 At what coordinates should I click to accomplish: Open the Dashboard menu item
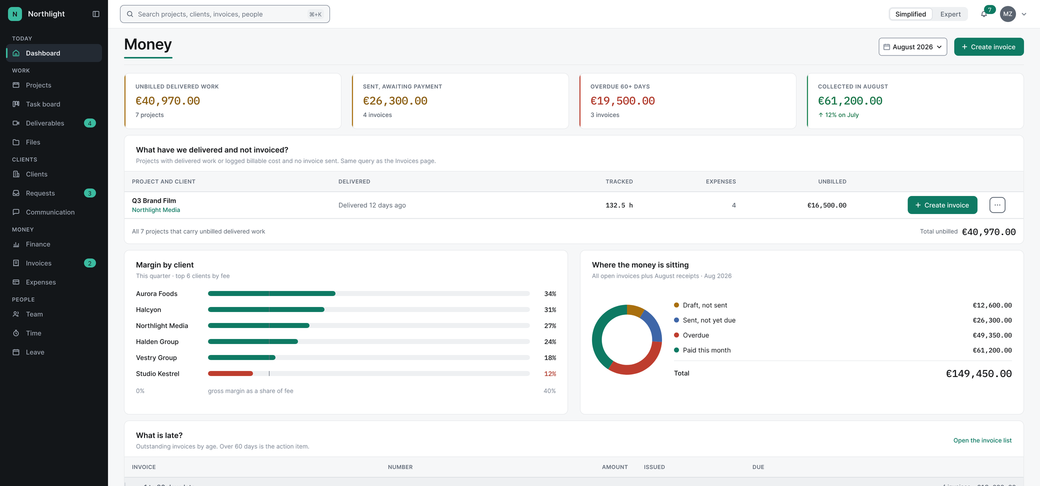pyautogui.click(x=54, y=53)
